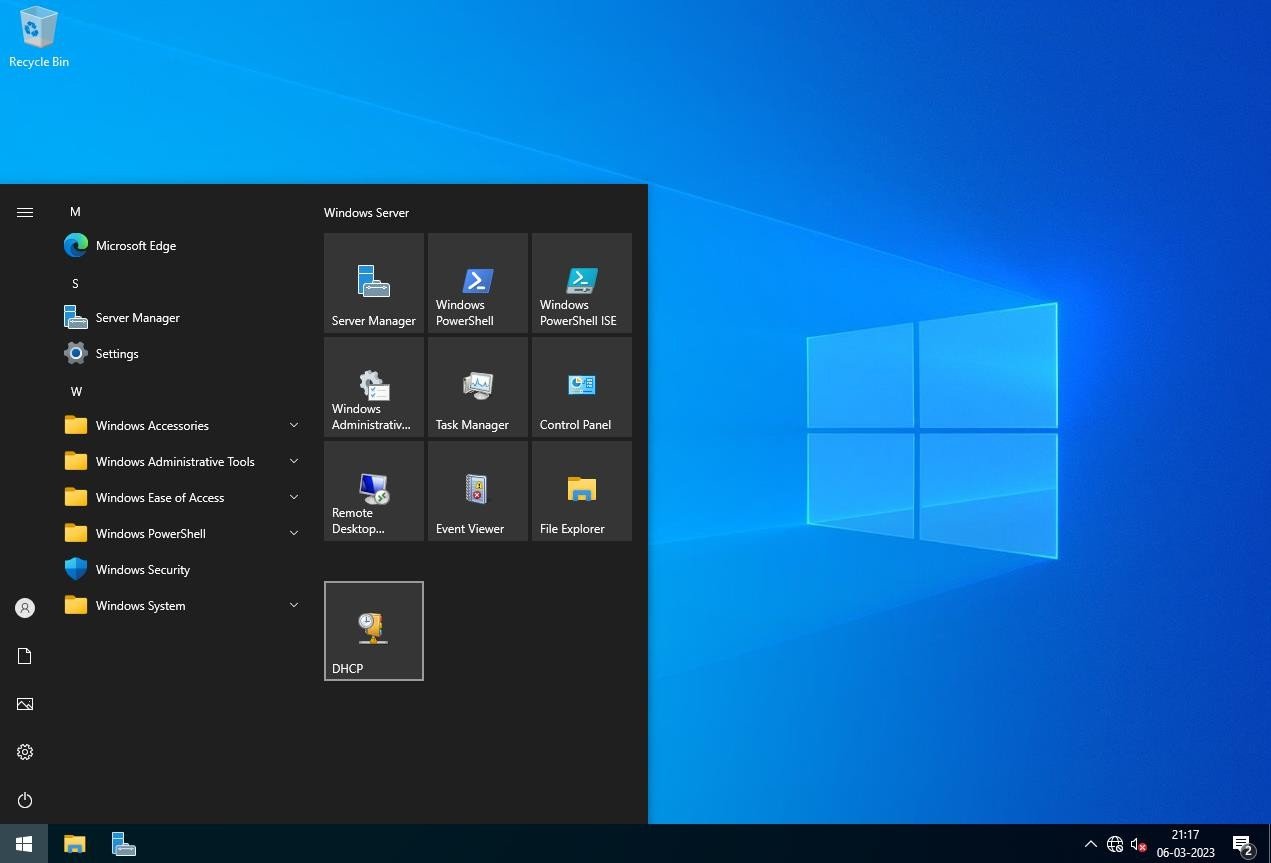Click the Windows Start button

click(24, 844)
